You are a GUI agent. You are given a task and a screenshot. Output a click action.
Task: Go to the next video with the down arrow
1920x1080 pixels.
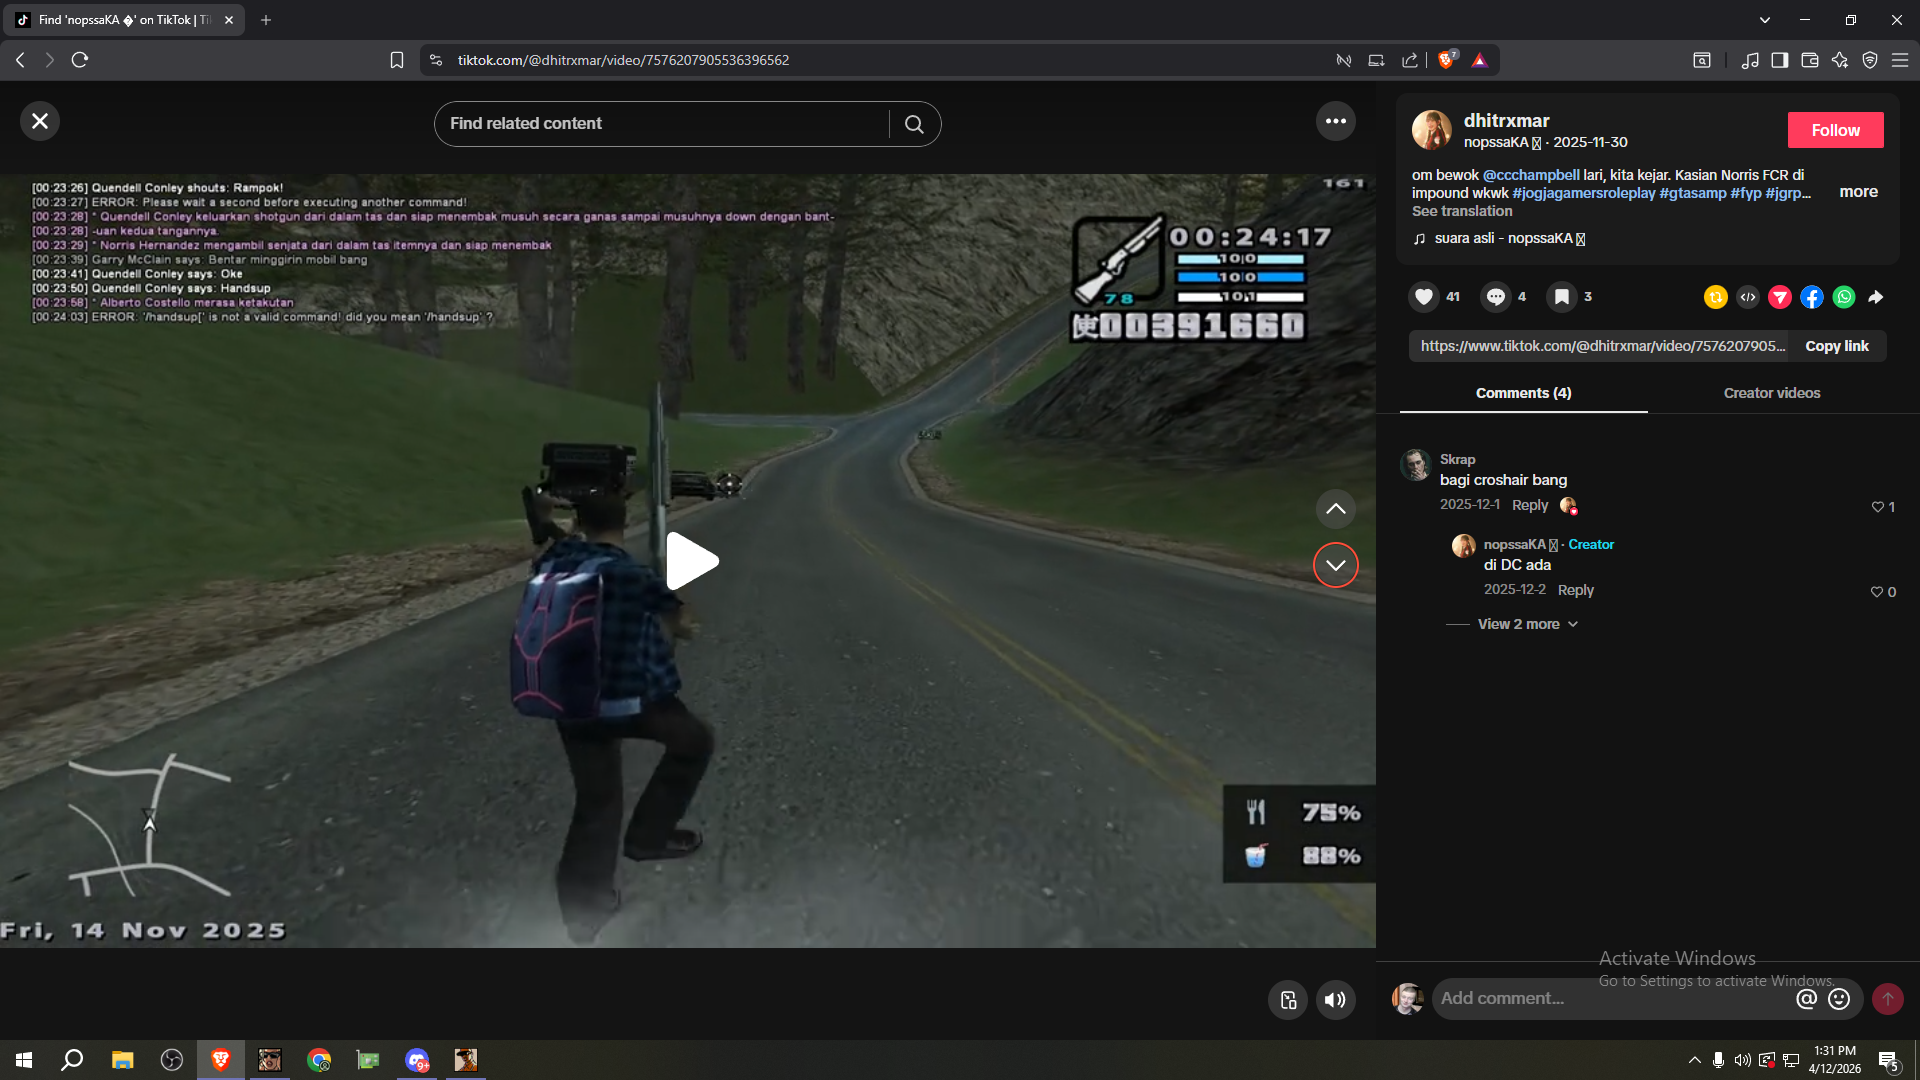click(1335, 565)
